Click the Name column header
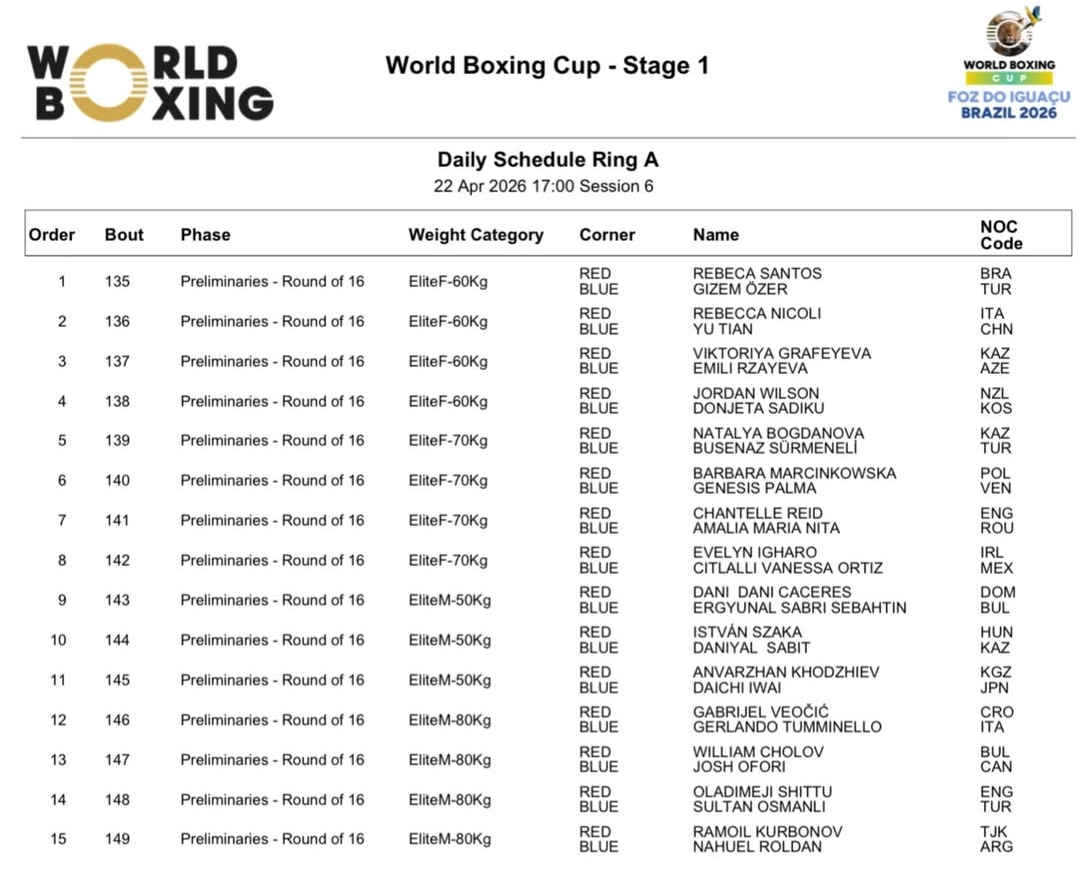This screenshot has height=880, width=1080. pyautogui.click(x=716, y=235)
